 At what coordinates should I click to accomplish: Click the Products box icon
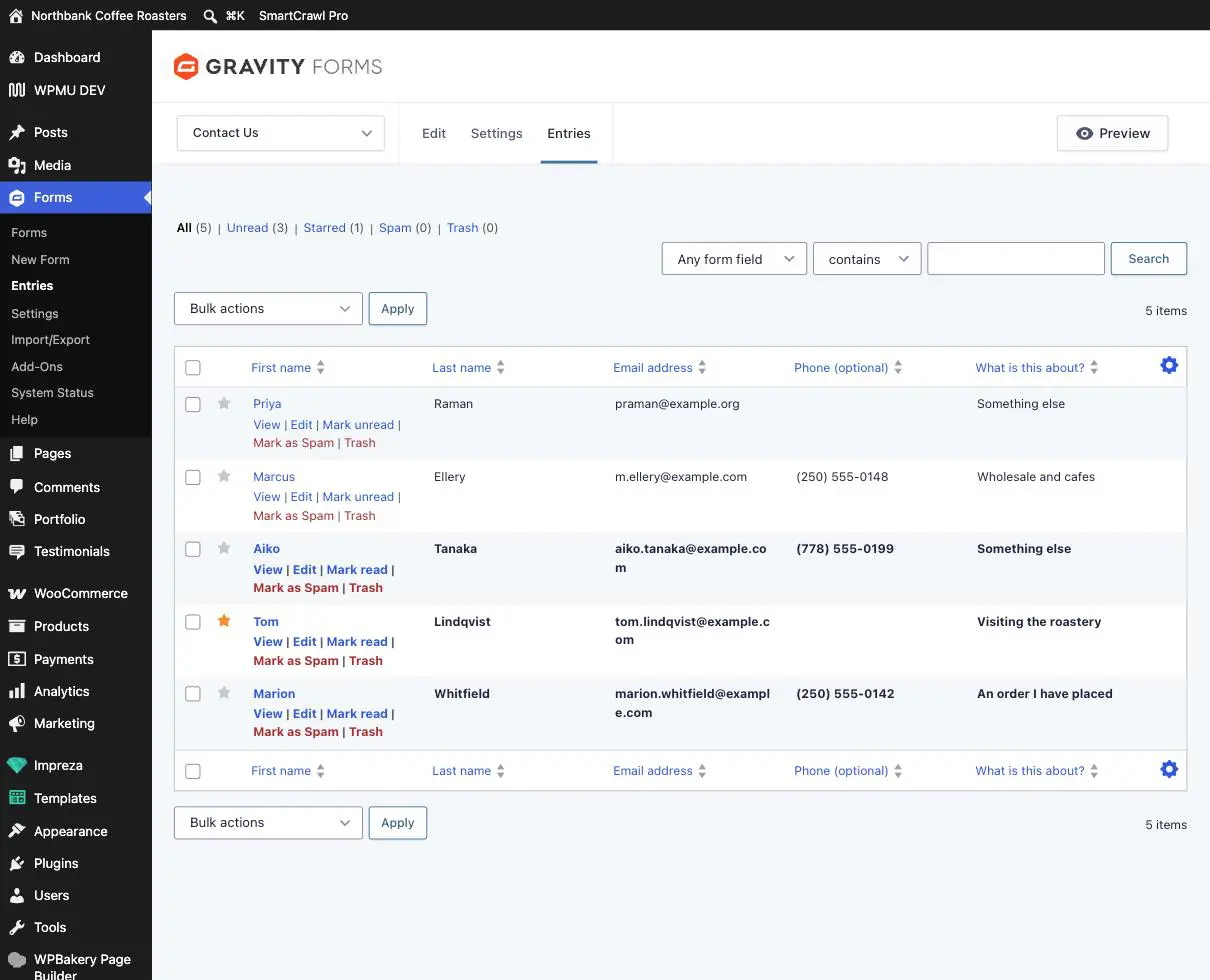[x=17, y=626]
